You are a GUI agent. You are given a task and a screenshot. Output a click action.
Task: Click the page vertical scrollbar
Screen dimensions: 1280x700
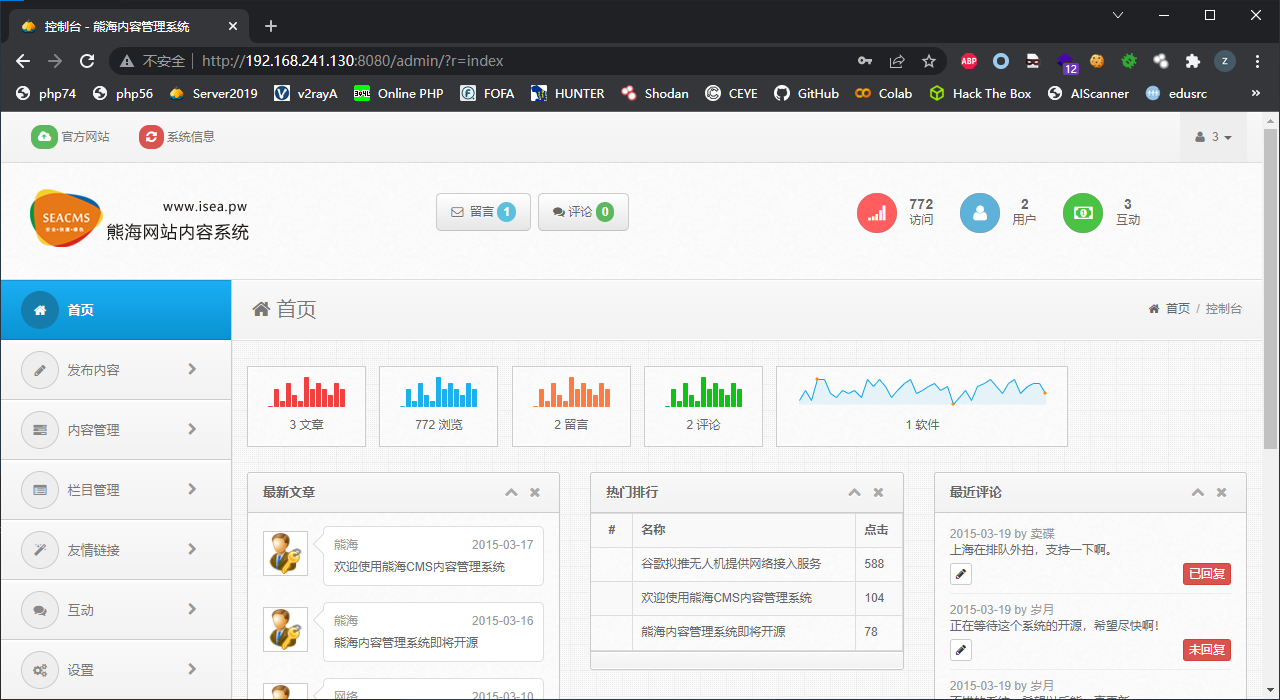(1271, 290)
